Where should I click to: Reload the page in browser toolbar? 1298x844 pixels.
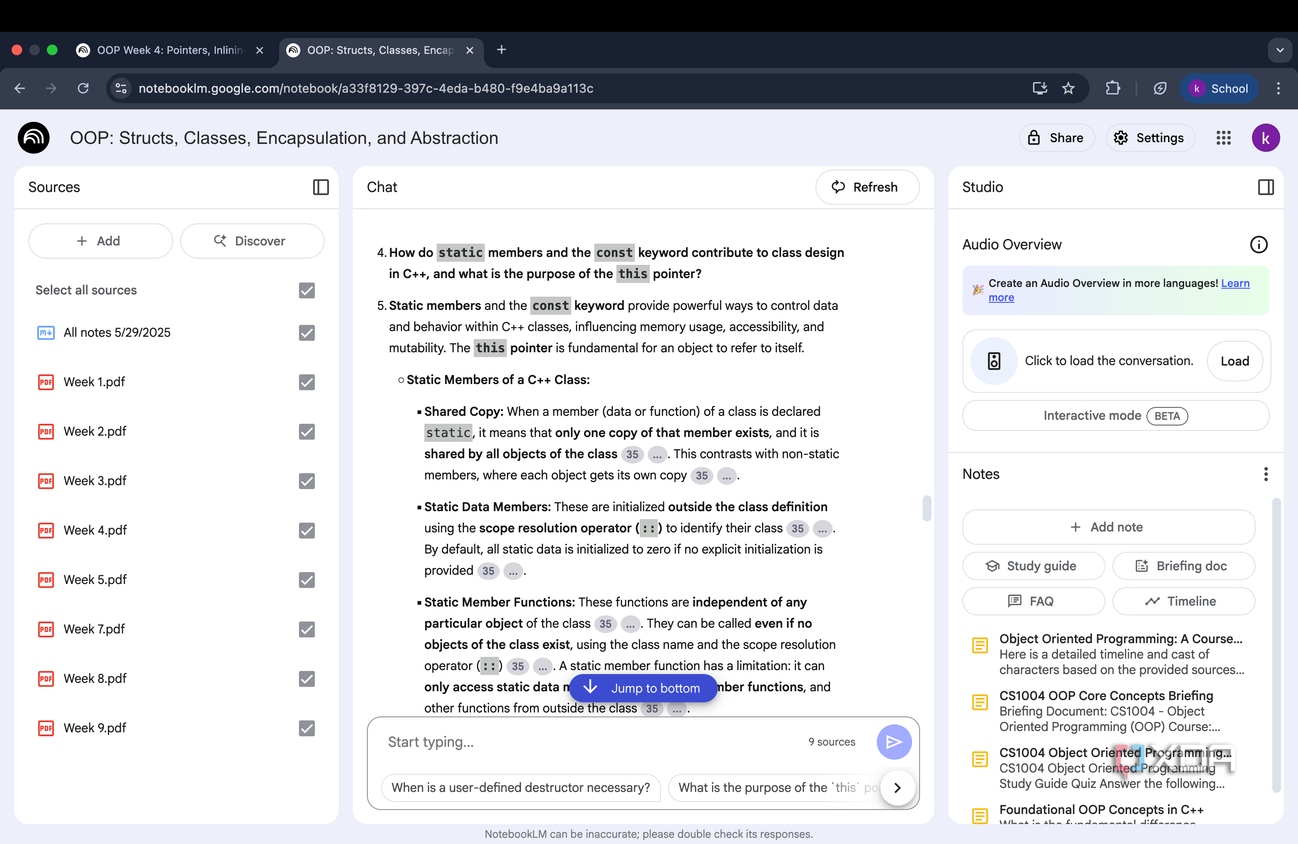pos(83,88)
